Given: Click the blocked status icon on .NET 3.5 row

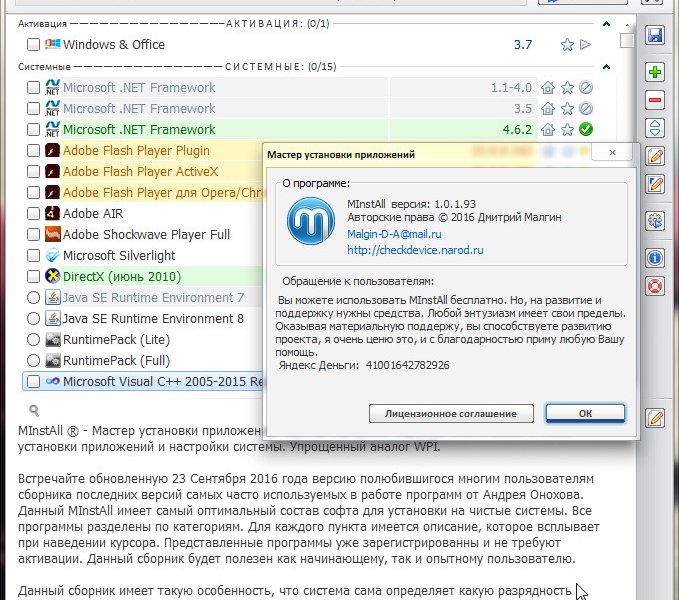Looking at the screenshot, I should [x=585, y=109].
